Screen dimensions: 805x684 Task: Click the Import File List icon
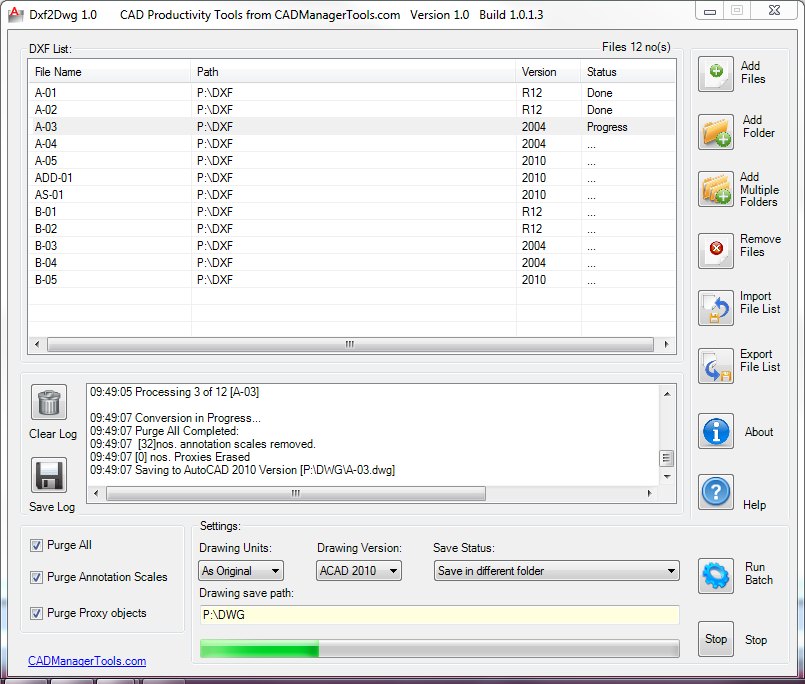click(x=716, y=308)
